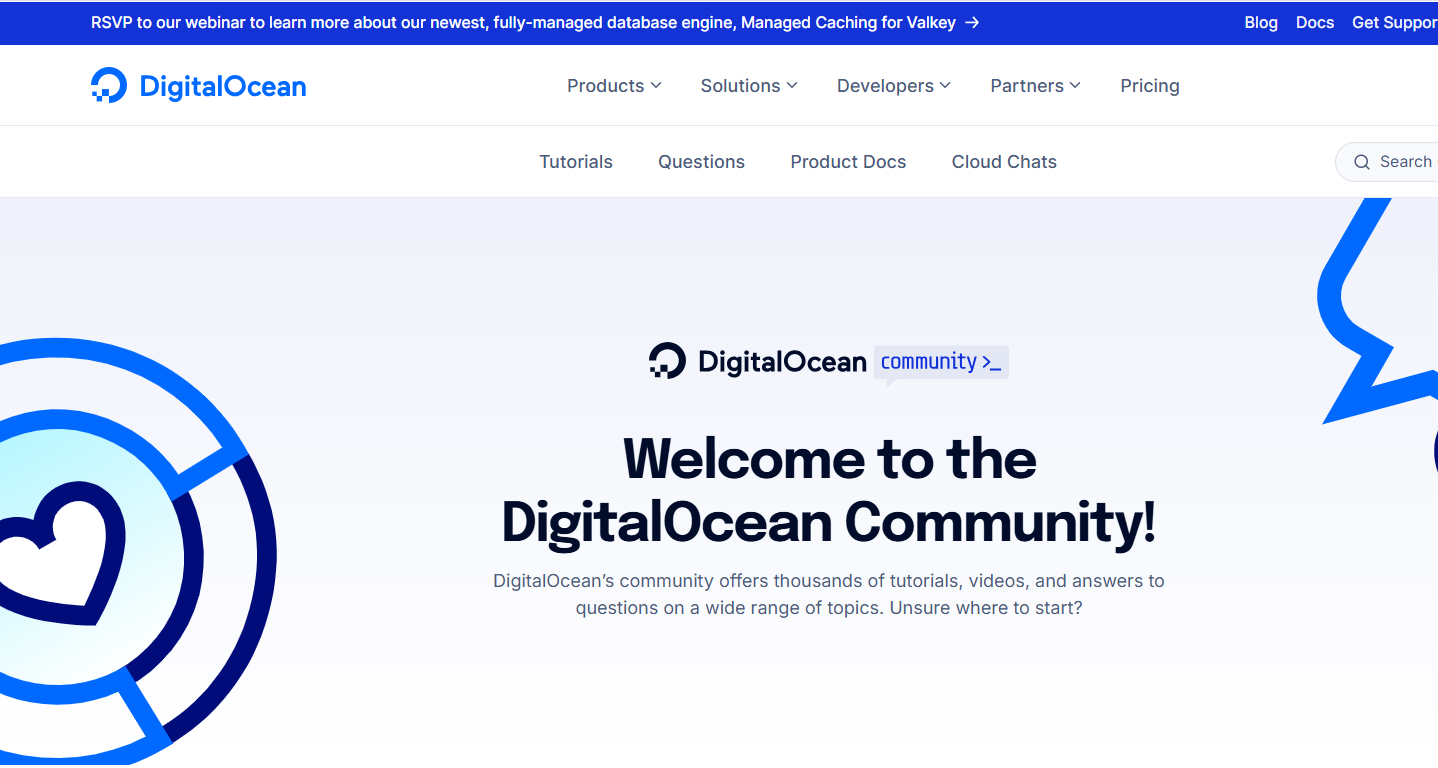Screen dimensions: 1438x768
Task: Switch to the Tutorials tab
Action: tap(576, 161)
